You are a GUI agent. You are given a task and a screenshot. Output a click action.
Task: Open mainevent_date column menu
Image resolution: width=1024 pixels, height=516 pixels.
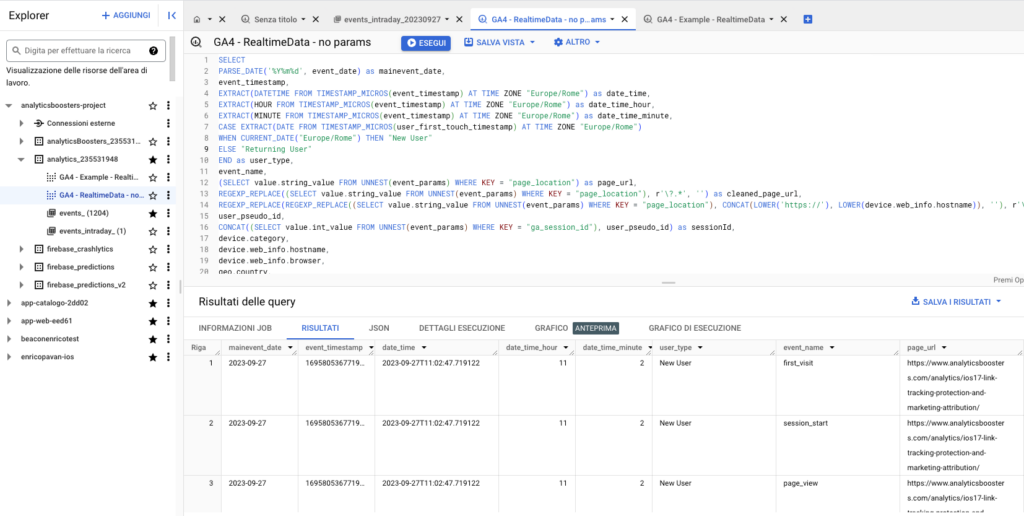click(290, 347)
